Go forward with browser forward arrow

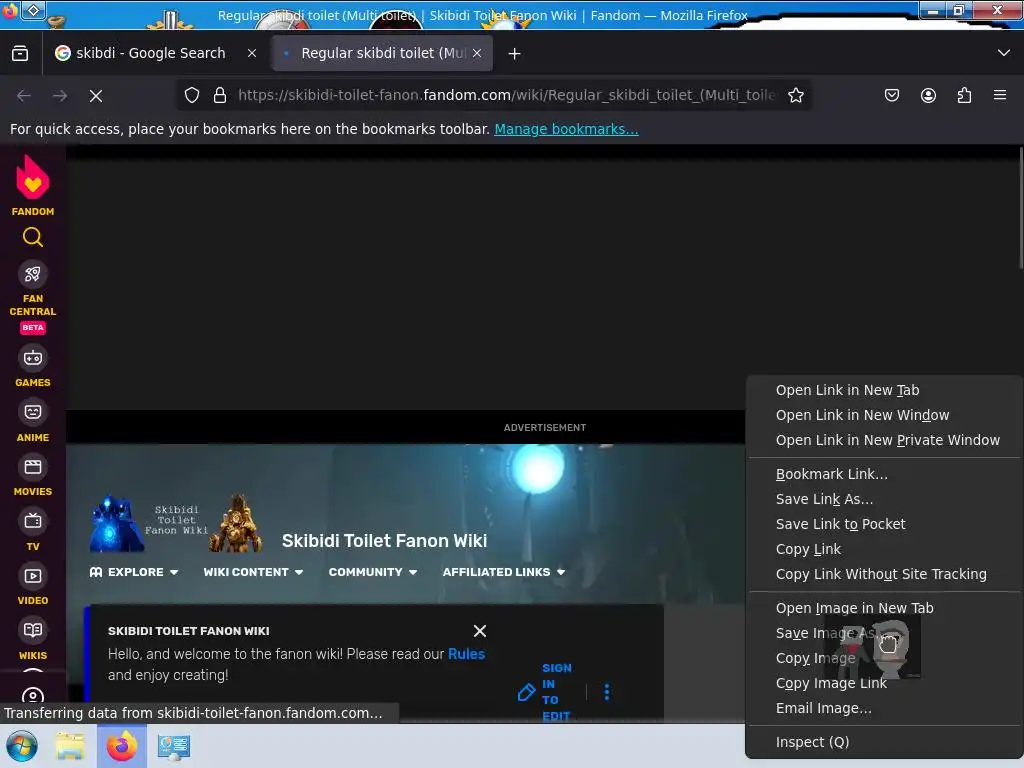coord(60,96)
